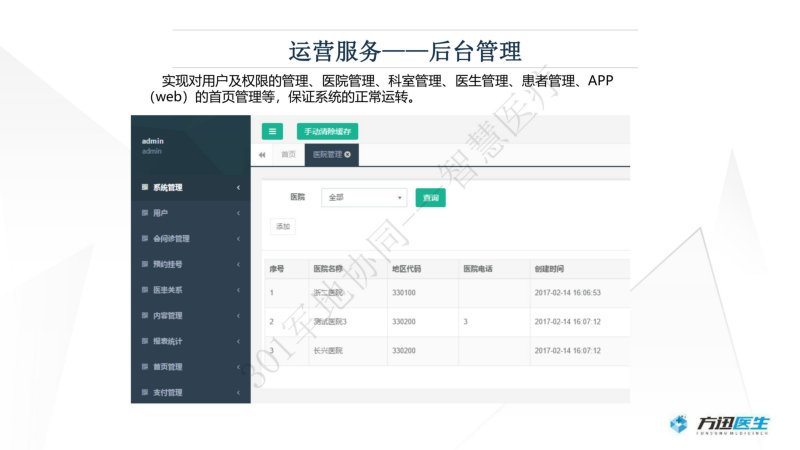The height and width of the screenshot is (450, 800).
Task: Open the 系统管理 menu item
Action: [x=191, y=187]
